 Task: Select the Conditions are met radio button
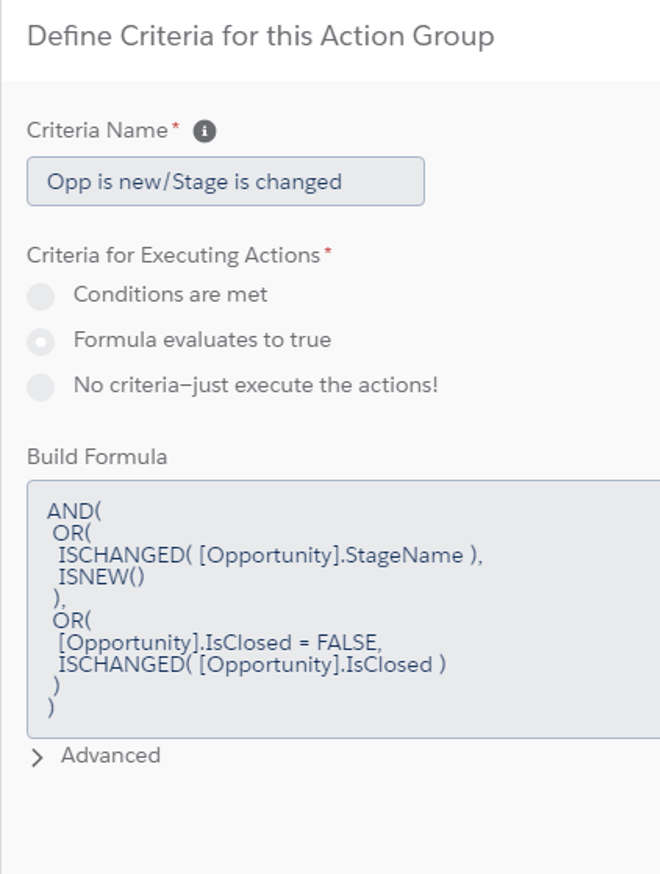pyautogui.click(x=41, y=296)
